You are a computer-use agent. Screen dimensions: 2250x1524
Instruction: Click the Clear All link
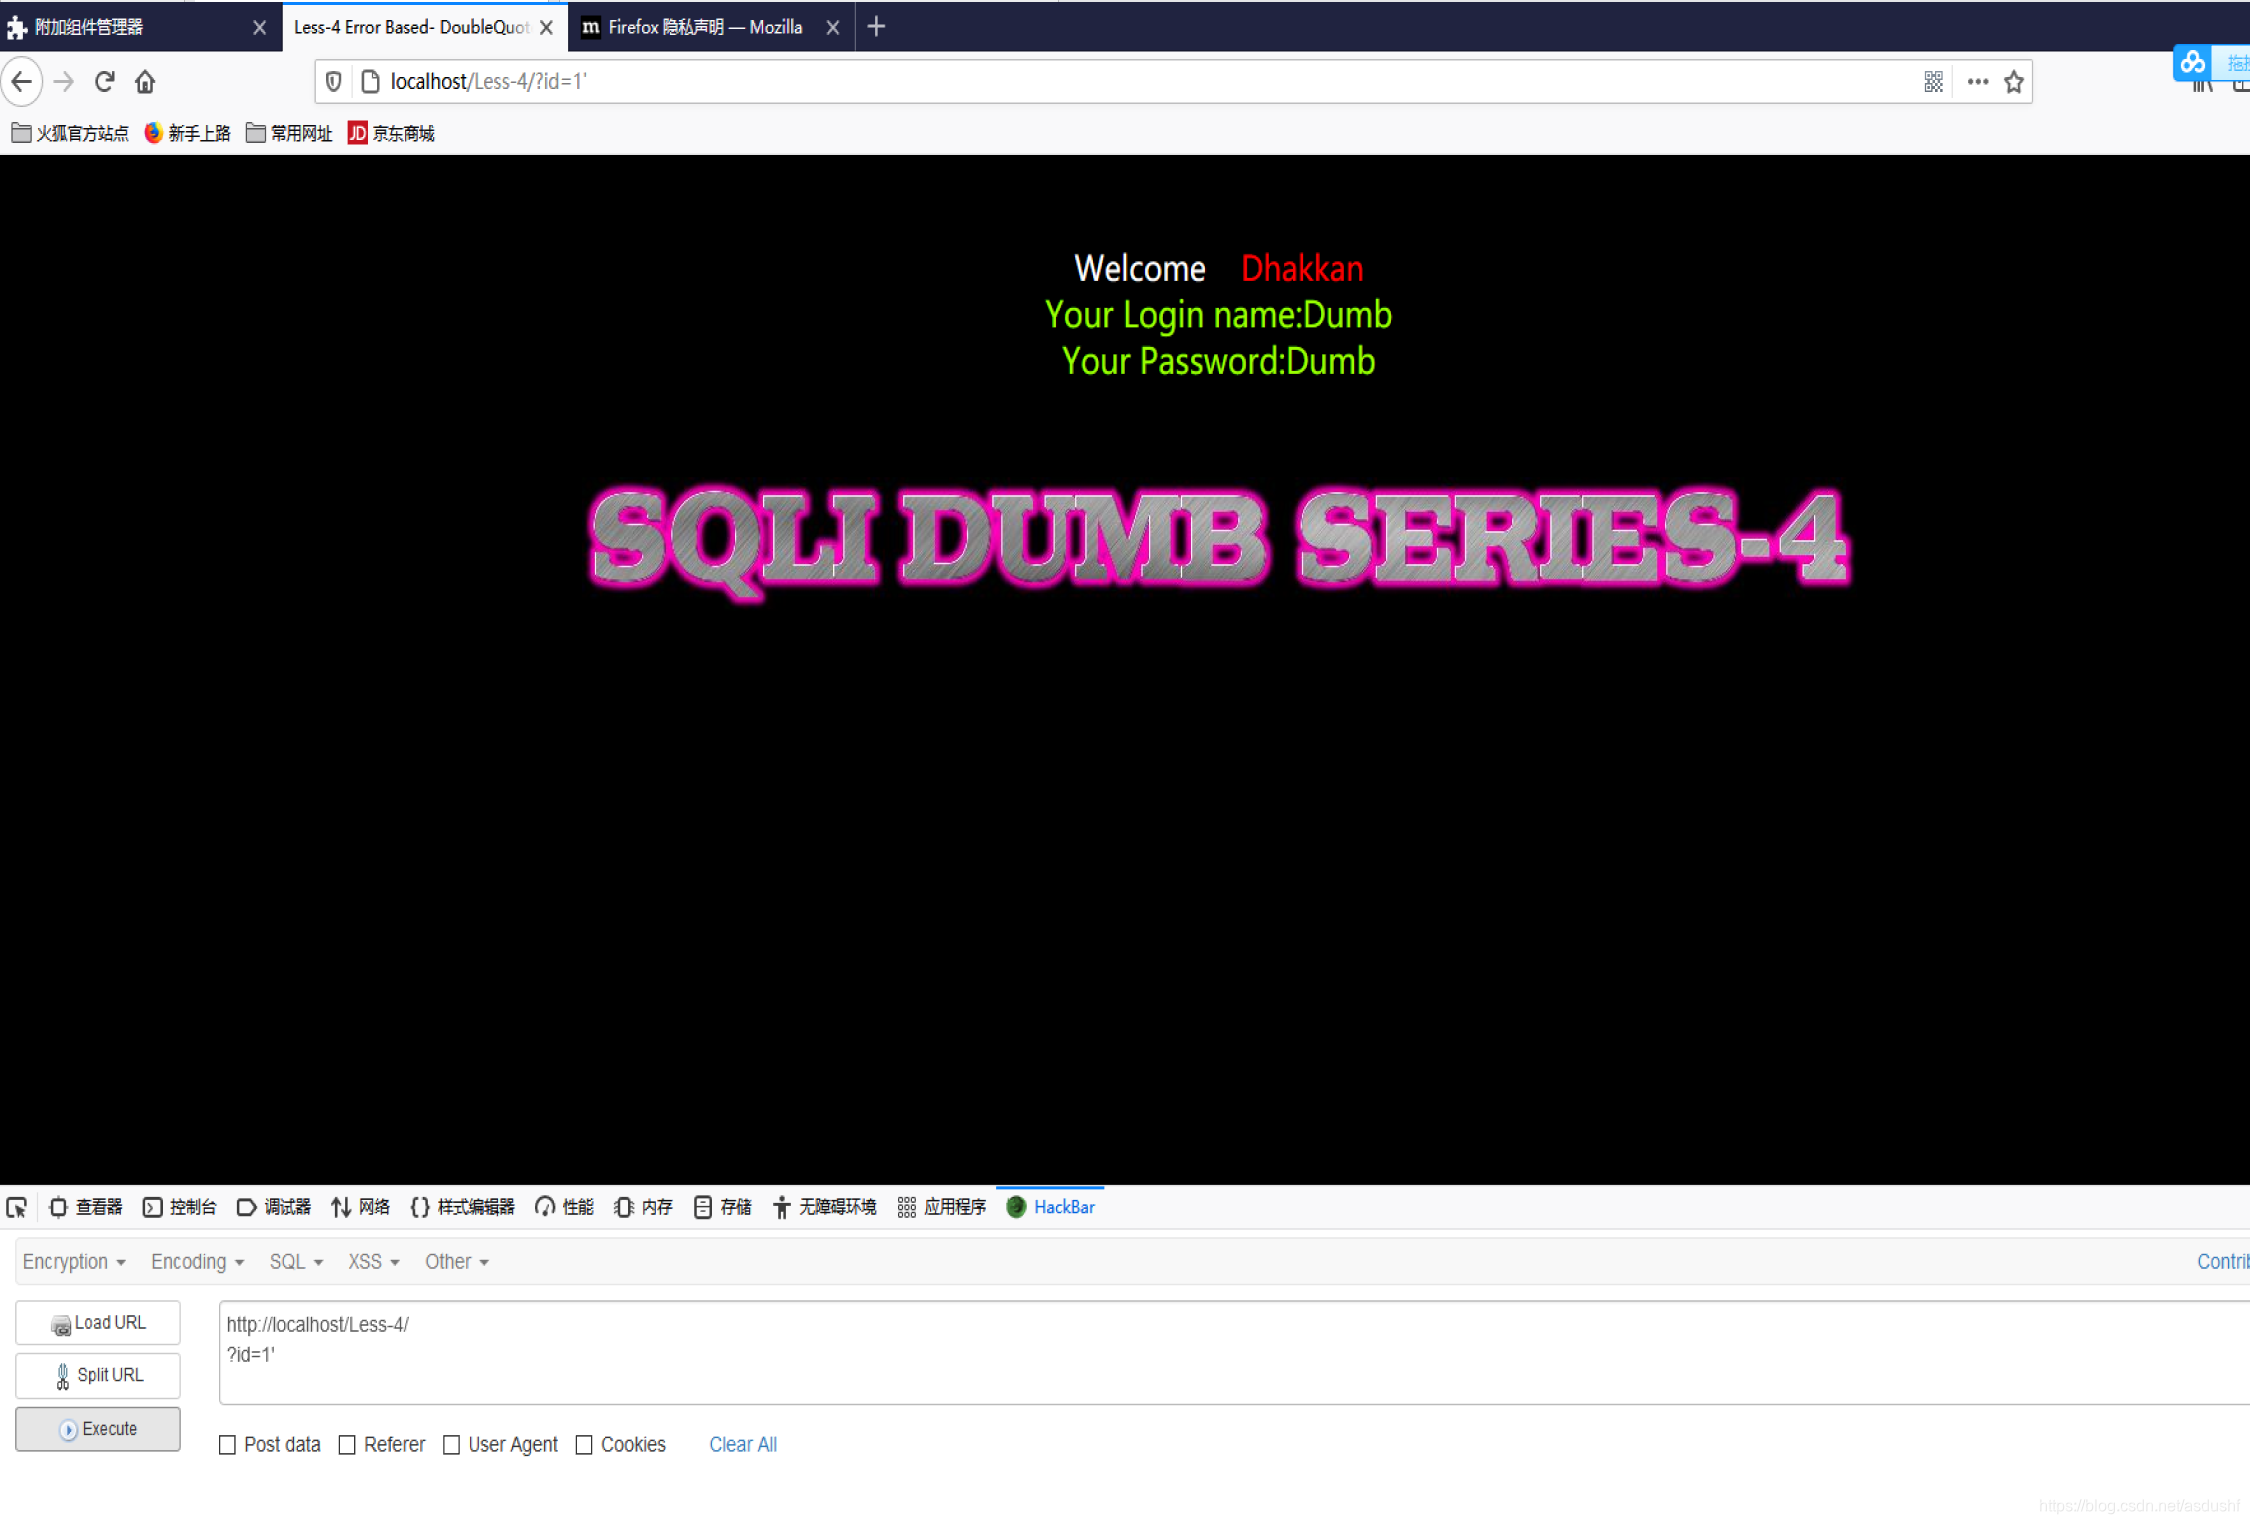(x=742, y=1444)
